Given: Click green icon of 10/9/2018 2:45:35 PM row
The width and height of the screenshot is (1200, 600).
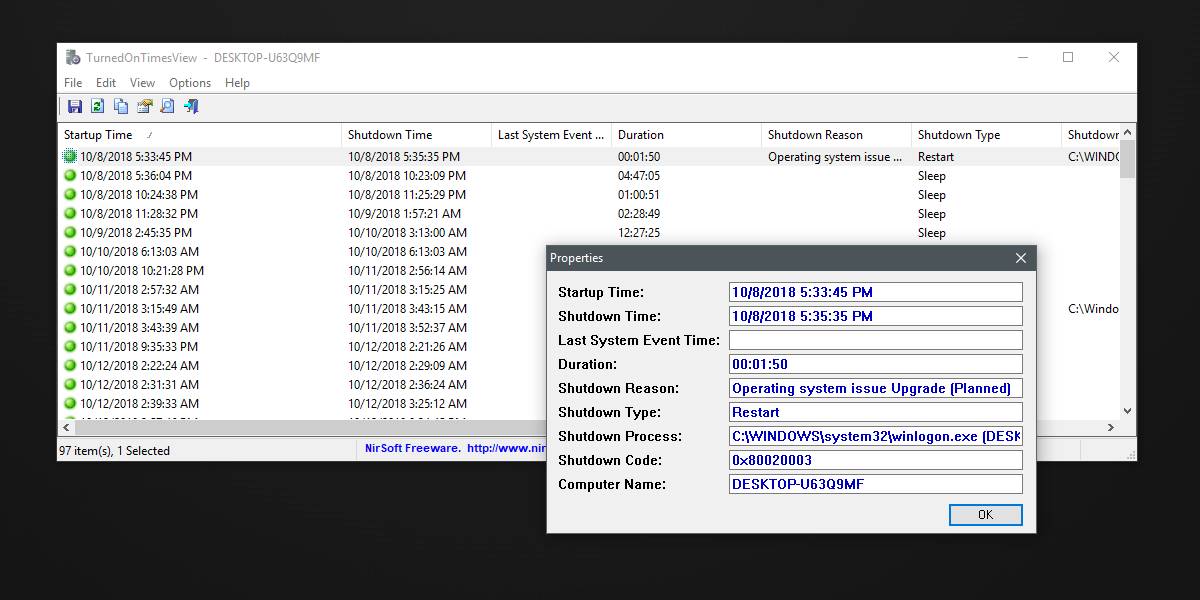Looking at the screenshot, I should pos(70,232).
